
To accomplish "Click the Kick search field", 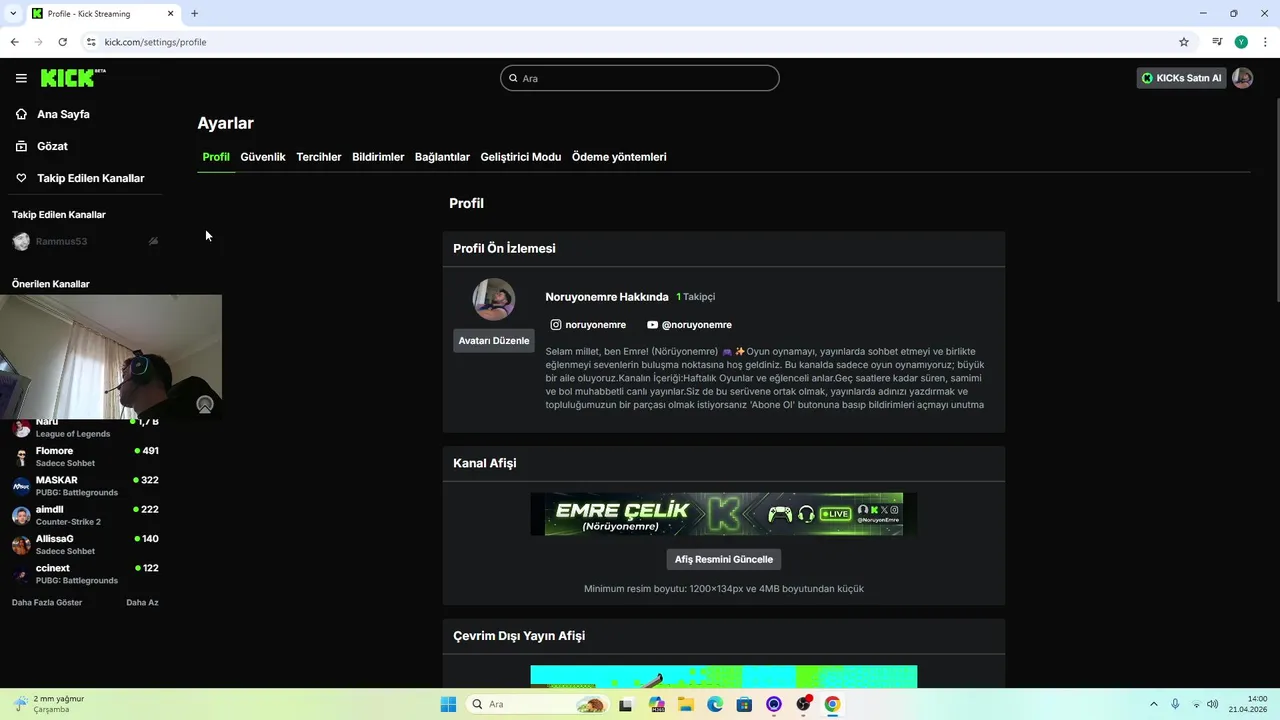I will pos(640,78).
